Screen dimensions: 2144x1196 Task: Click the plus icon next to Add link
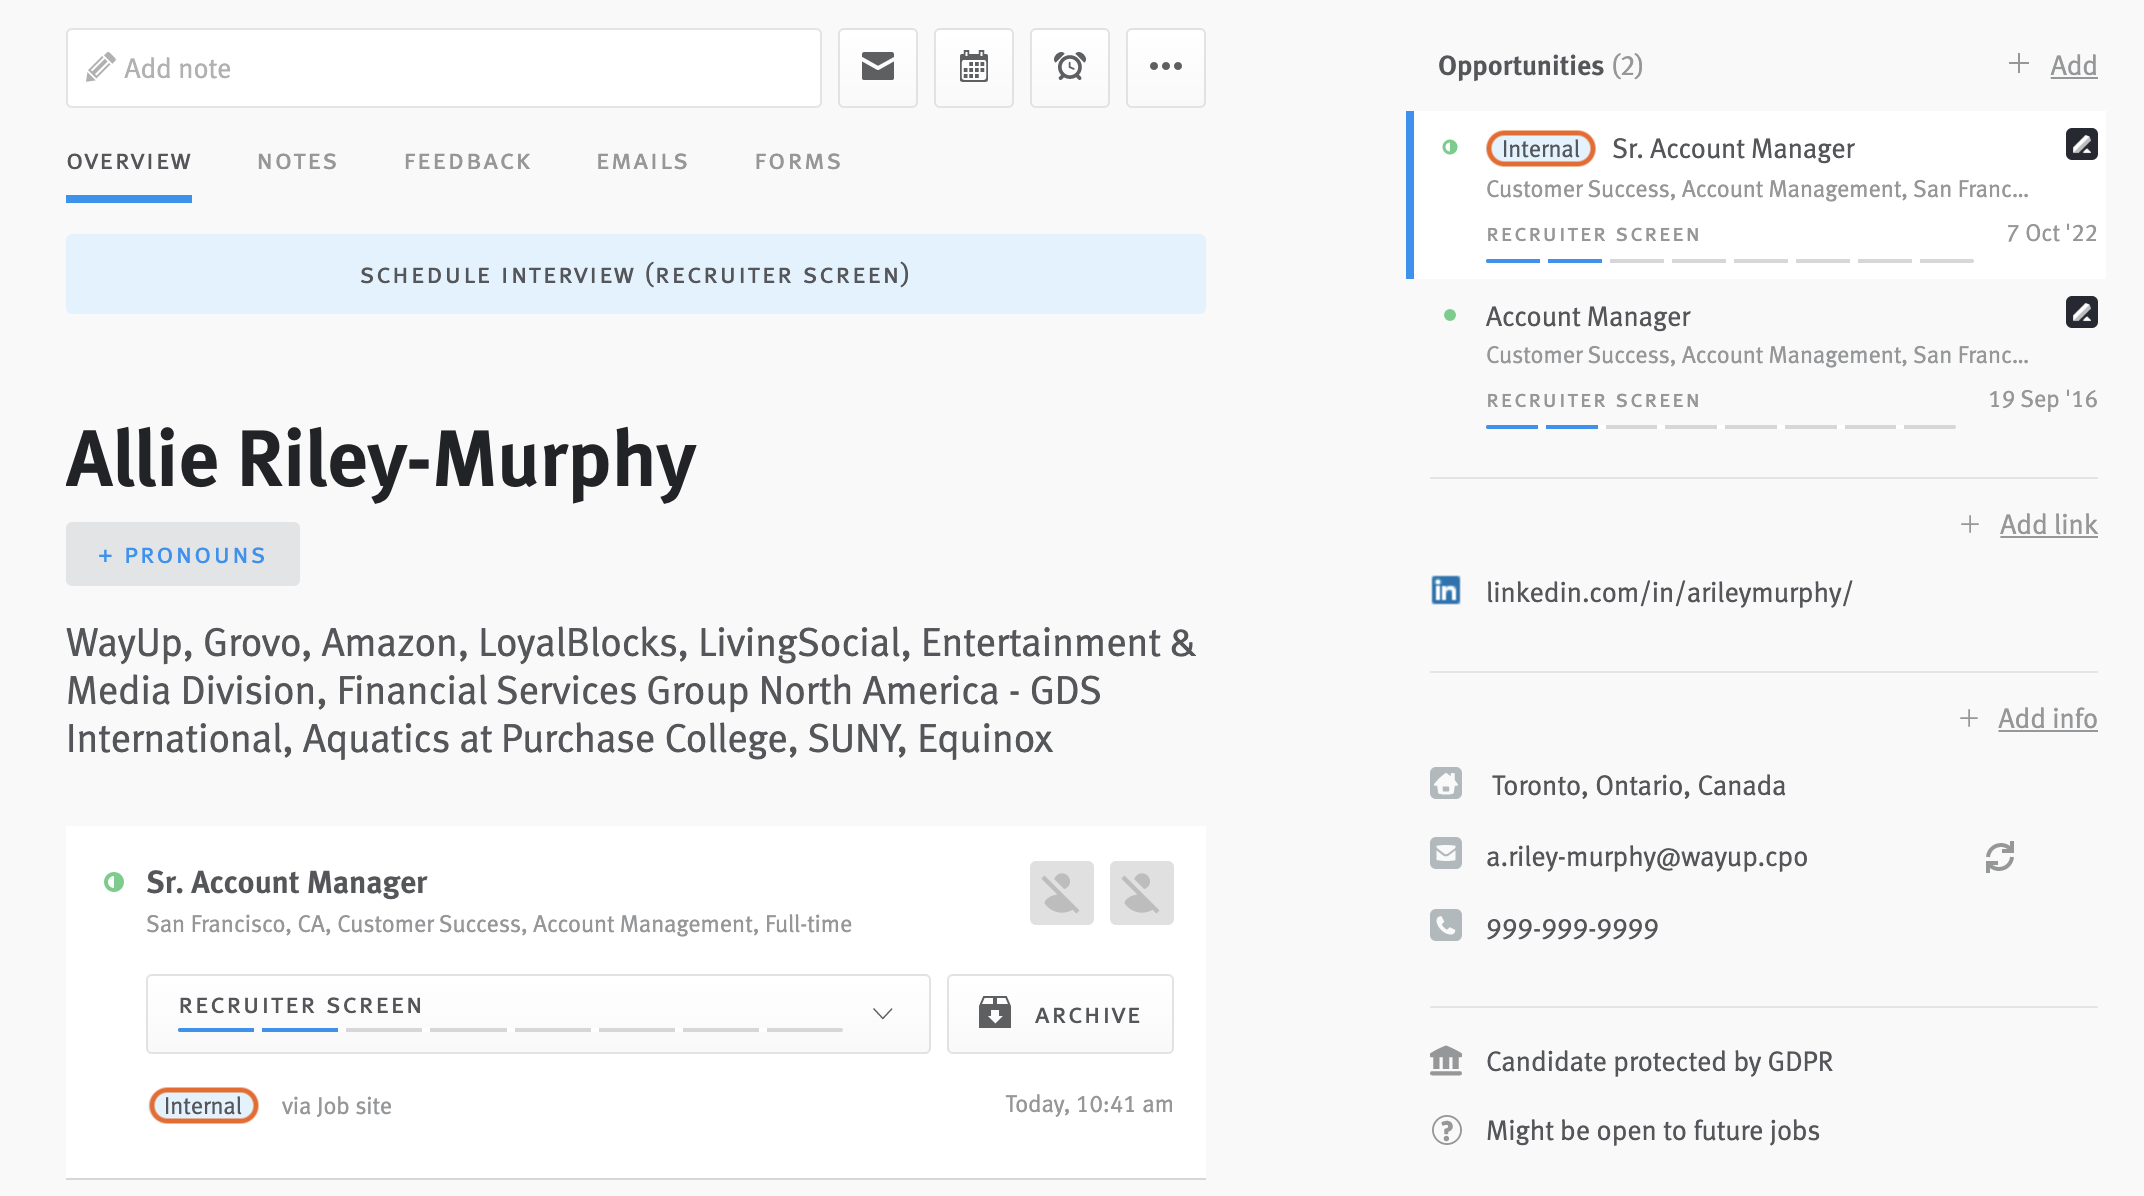tap(1970, 524)
